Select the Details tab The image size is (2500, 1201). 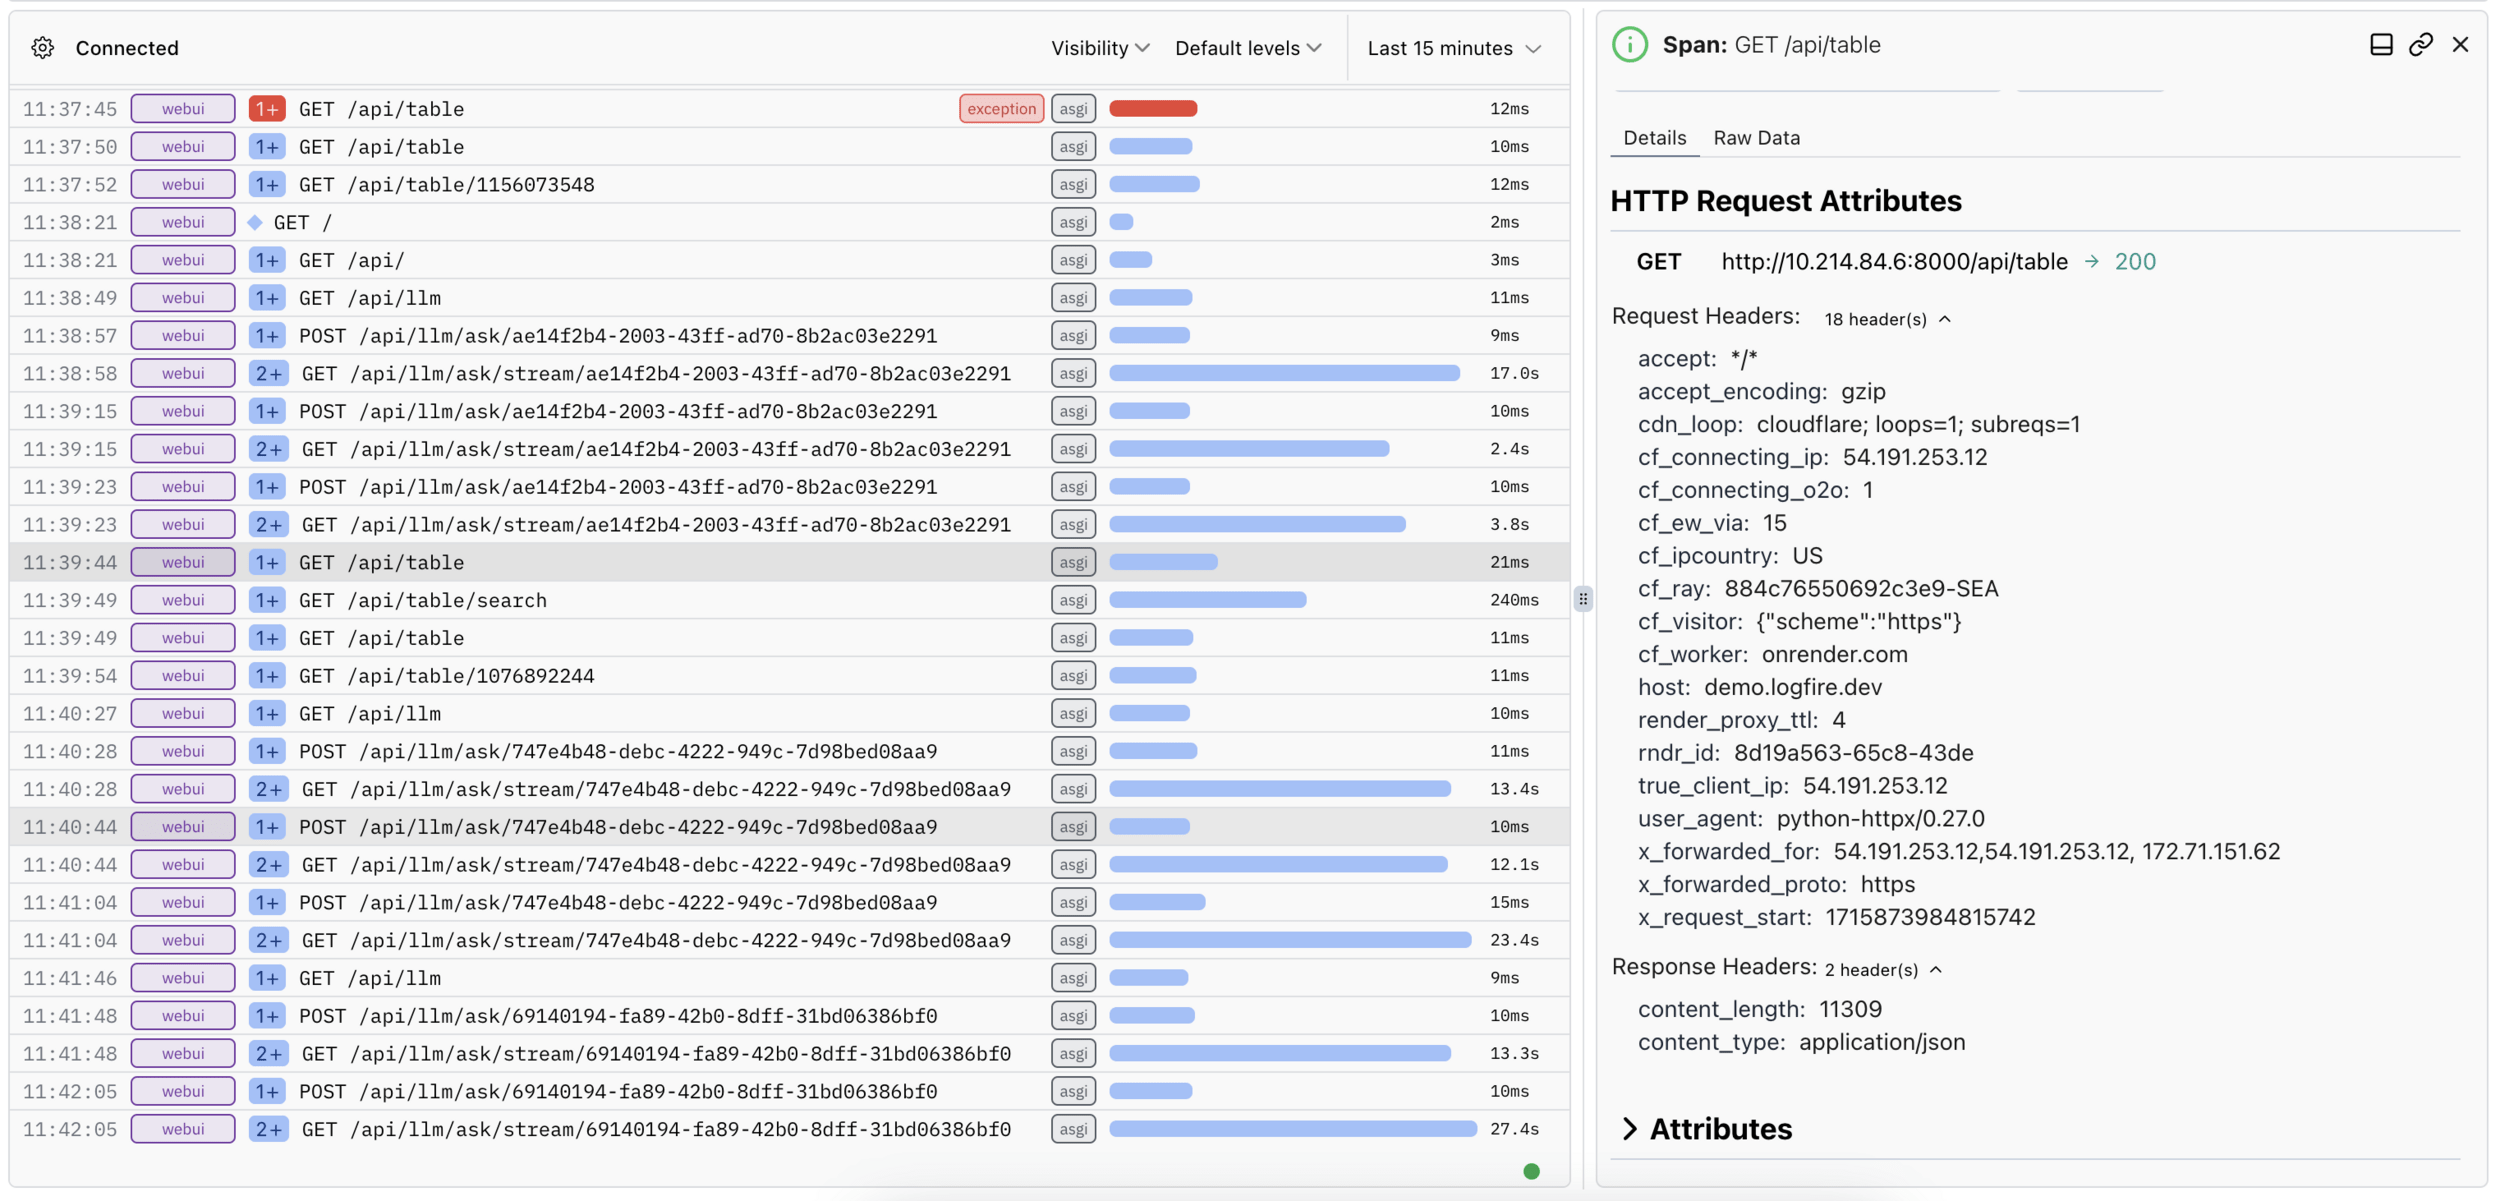tap(1654, 138)
